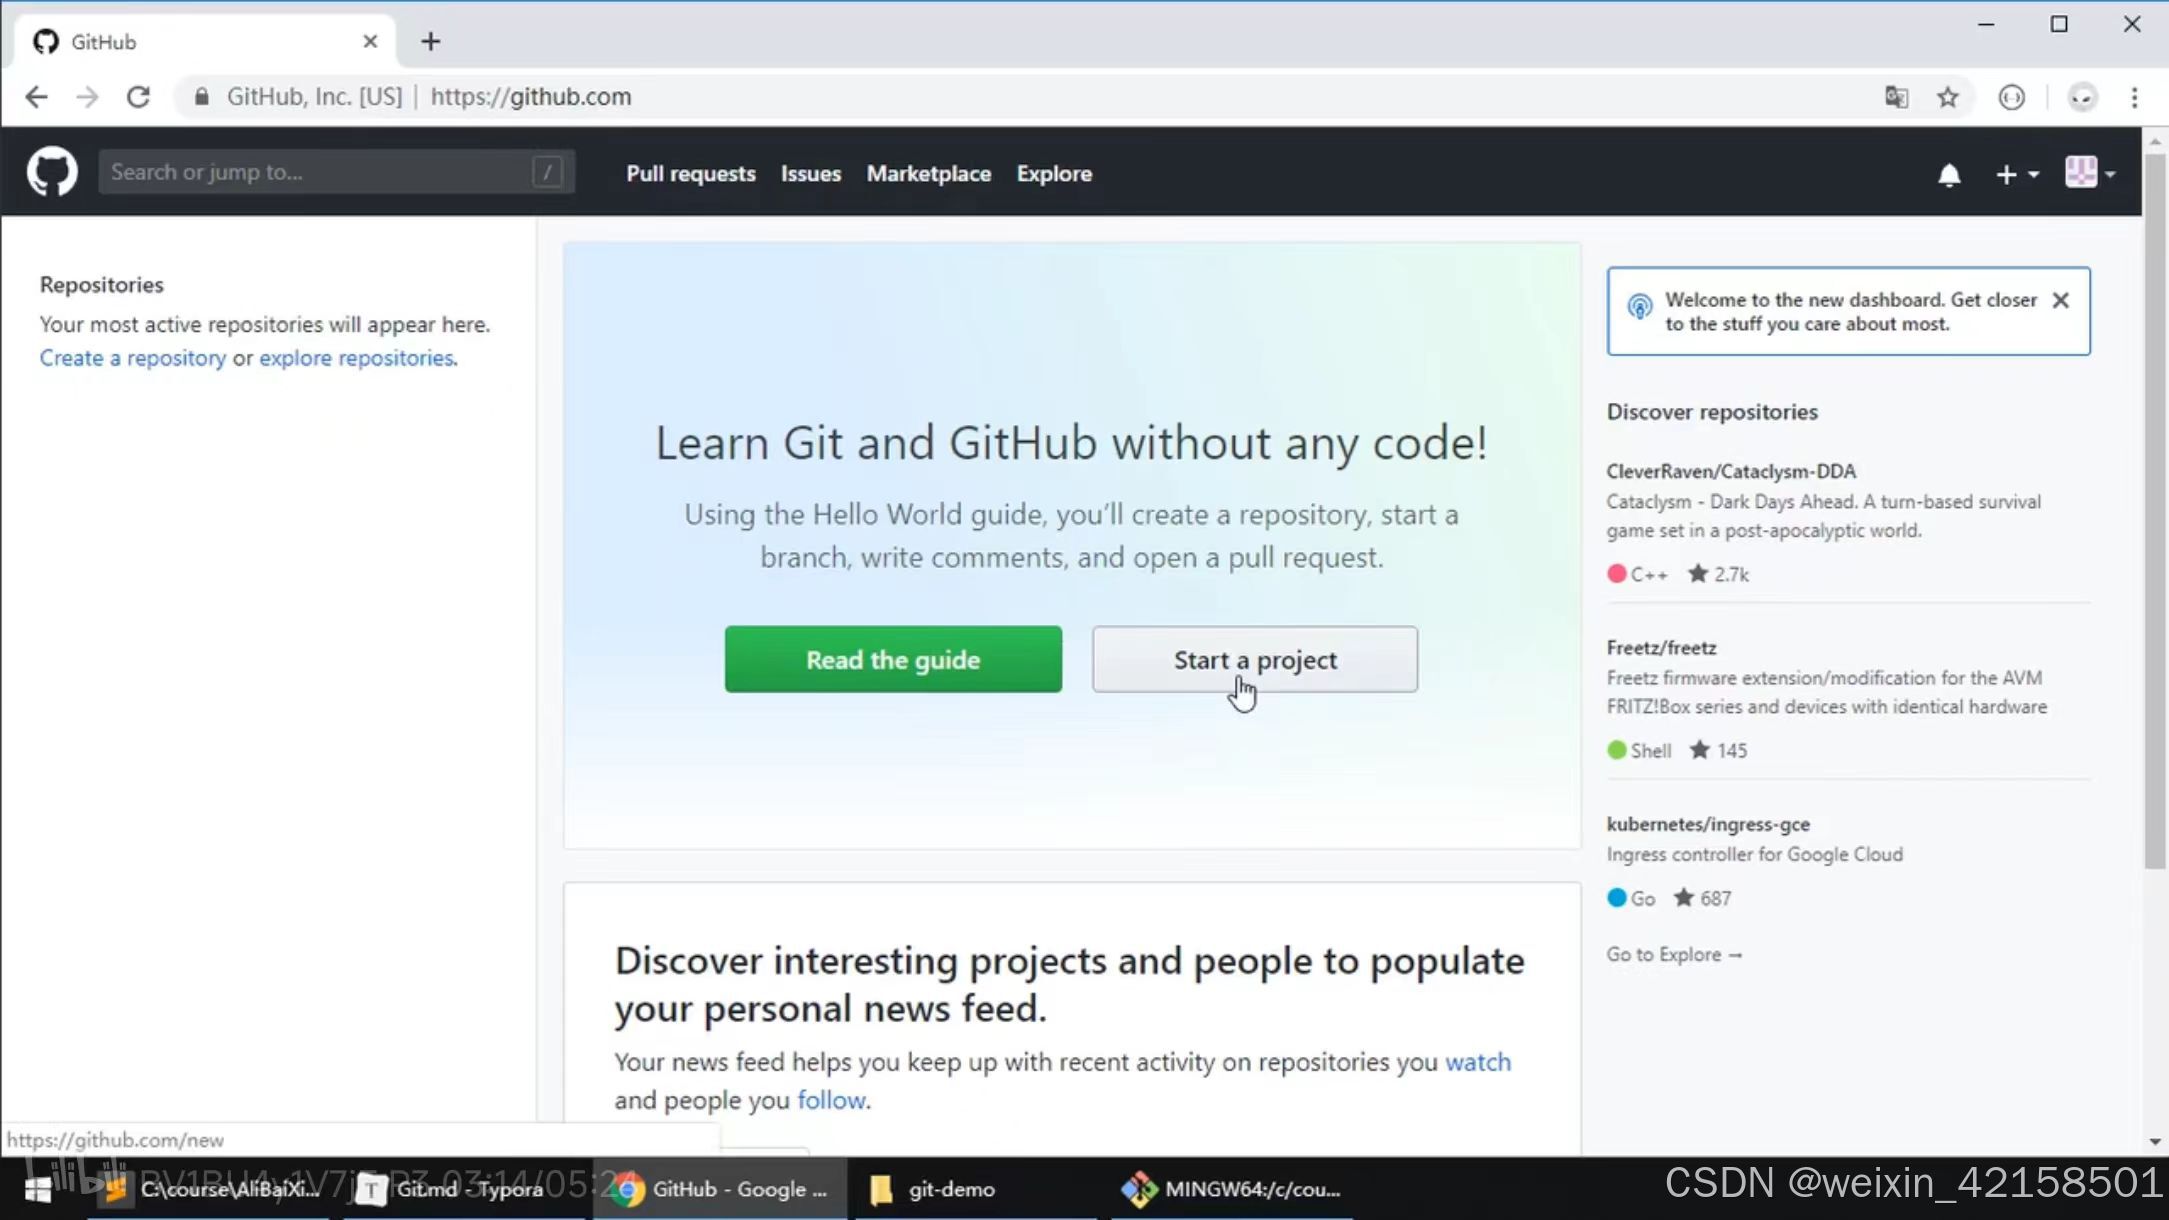The width and height of the screenshot is (2169, 1220).
Task: Click the browser forward arrow
Action: [87, 97]
